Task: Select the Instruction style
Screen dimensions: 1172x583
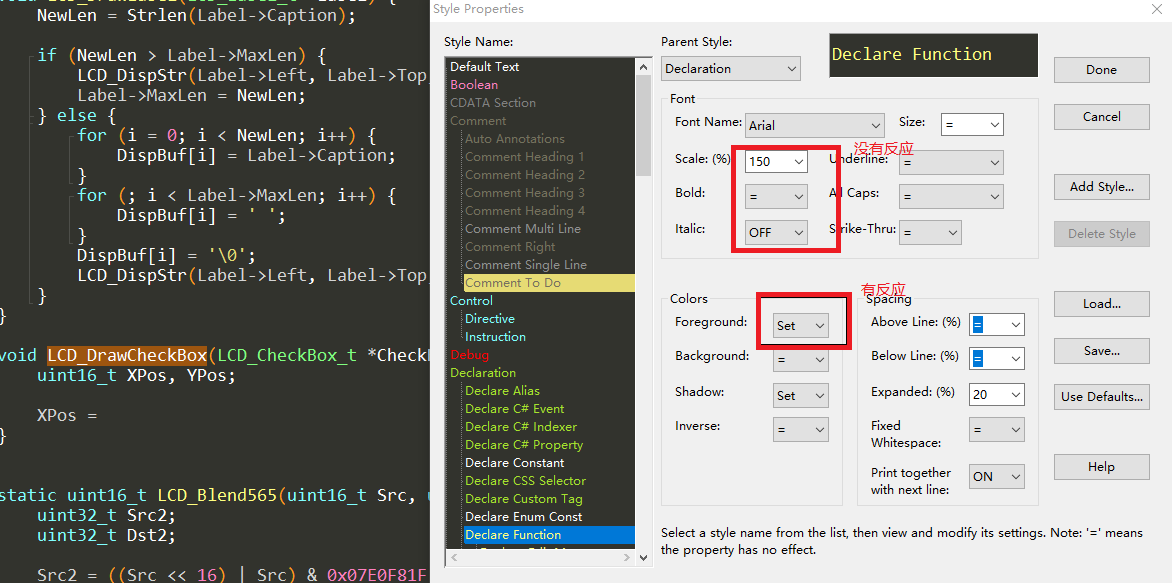Action: (x=495, y=336)
